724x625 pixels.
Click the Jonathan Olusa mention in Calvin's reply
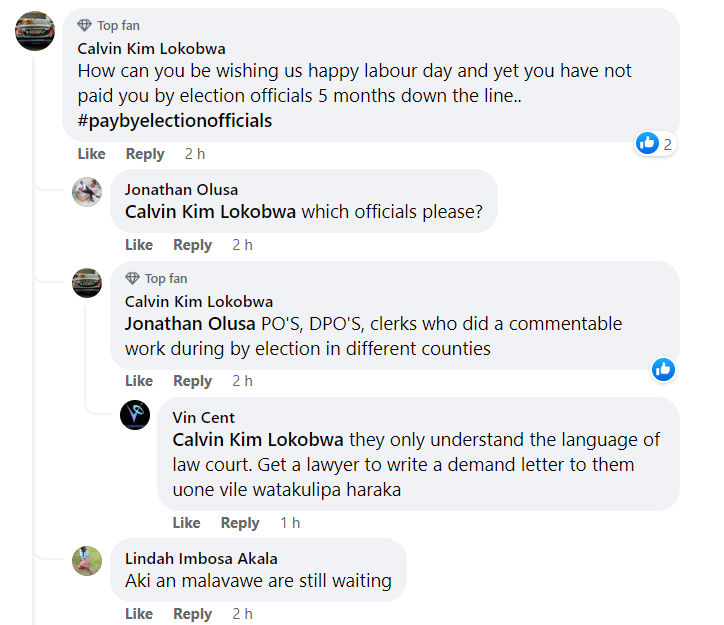coord(190,324)
